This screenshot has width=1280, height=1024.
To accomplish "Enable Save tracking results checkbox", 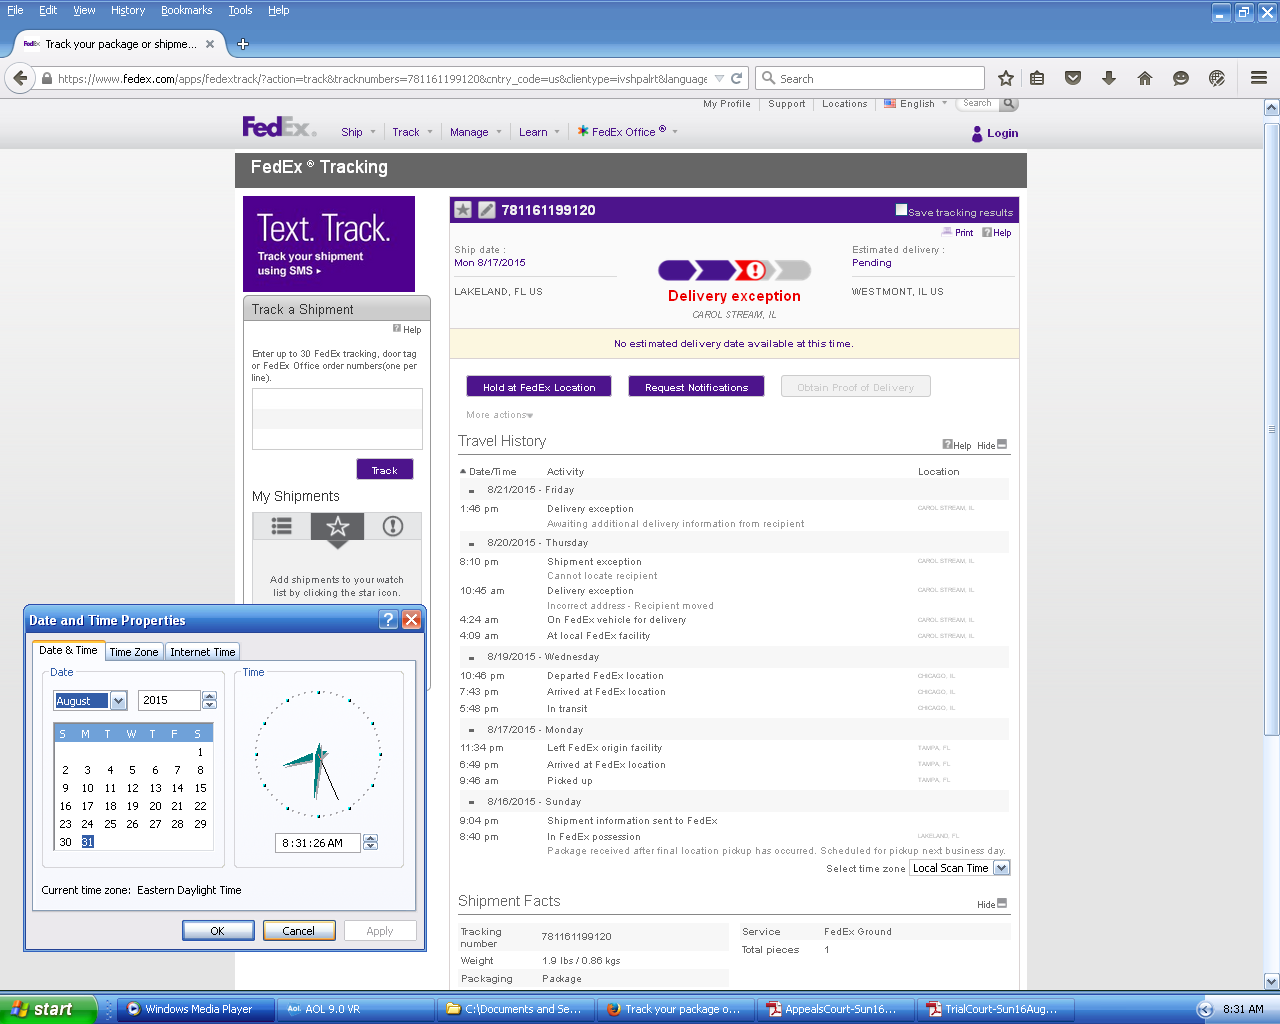I will click(901, 210).
